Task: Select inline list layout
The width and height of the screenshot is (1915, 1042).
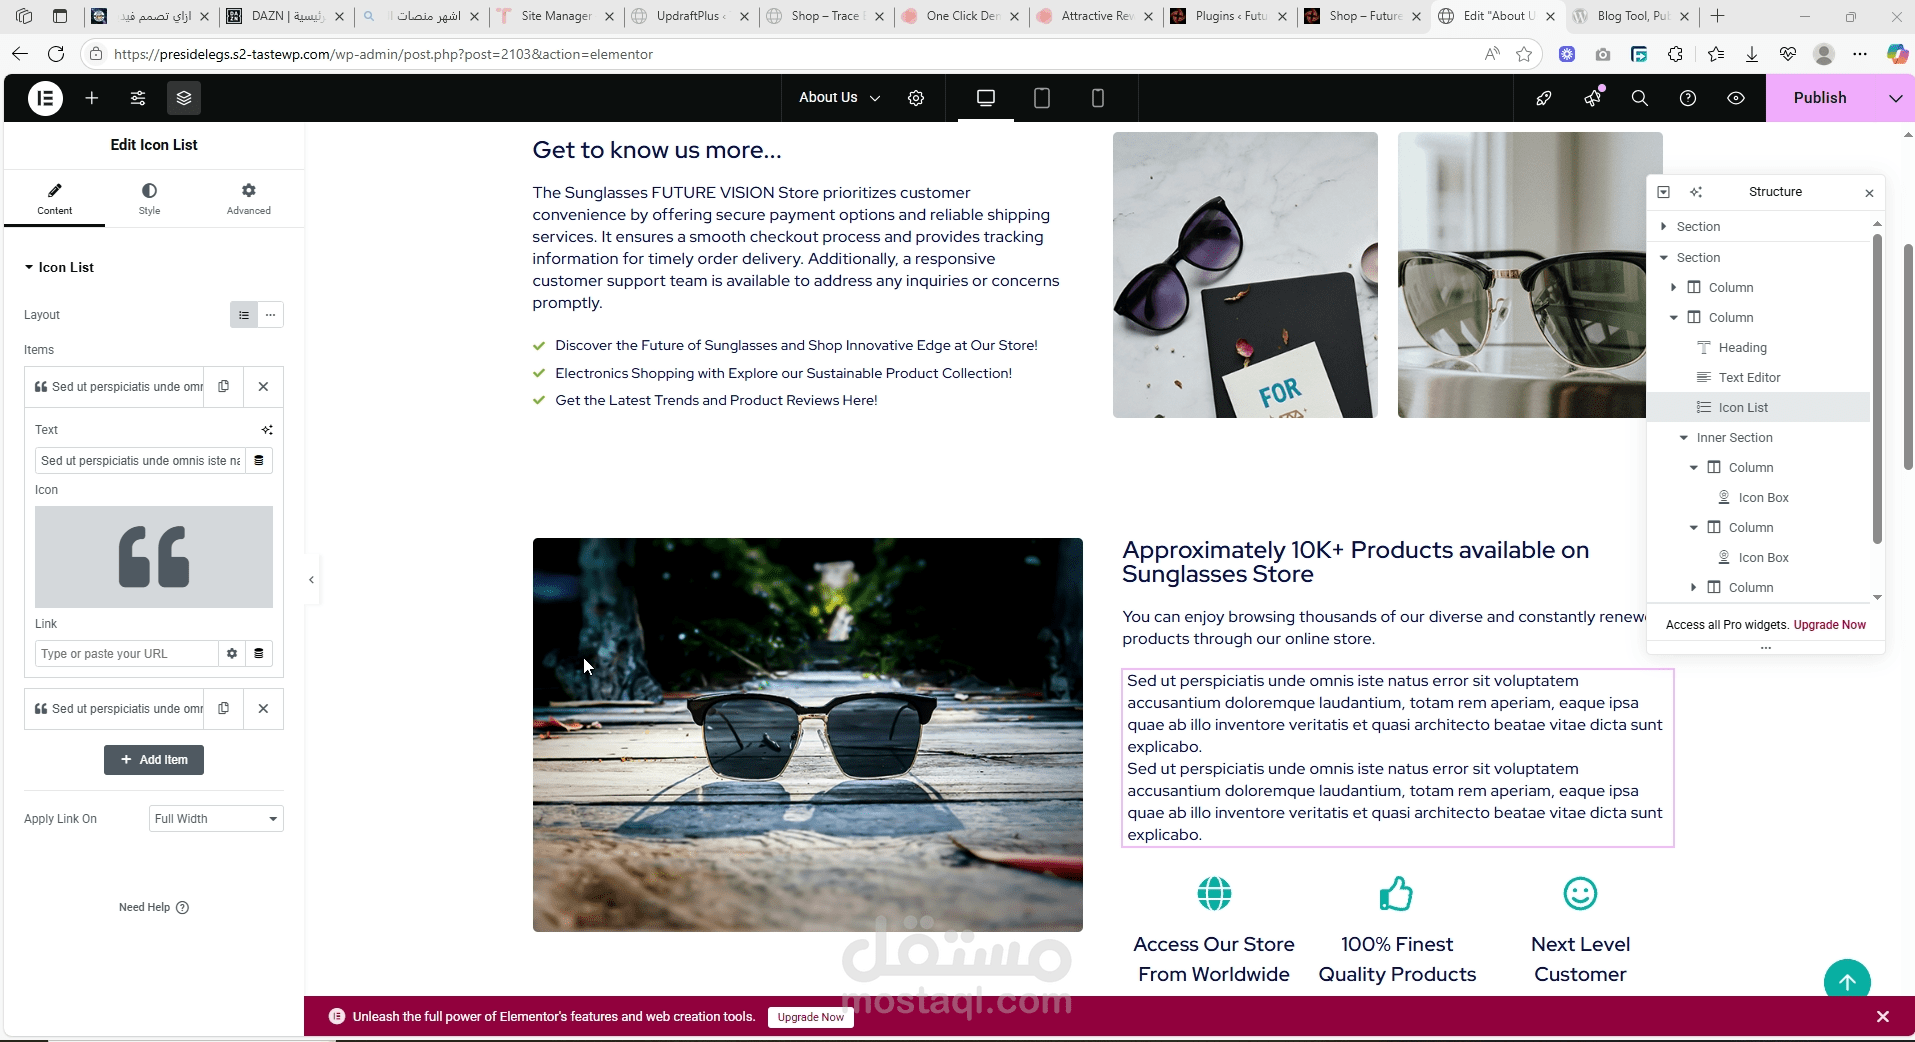Action: [x=270, y=315]
